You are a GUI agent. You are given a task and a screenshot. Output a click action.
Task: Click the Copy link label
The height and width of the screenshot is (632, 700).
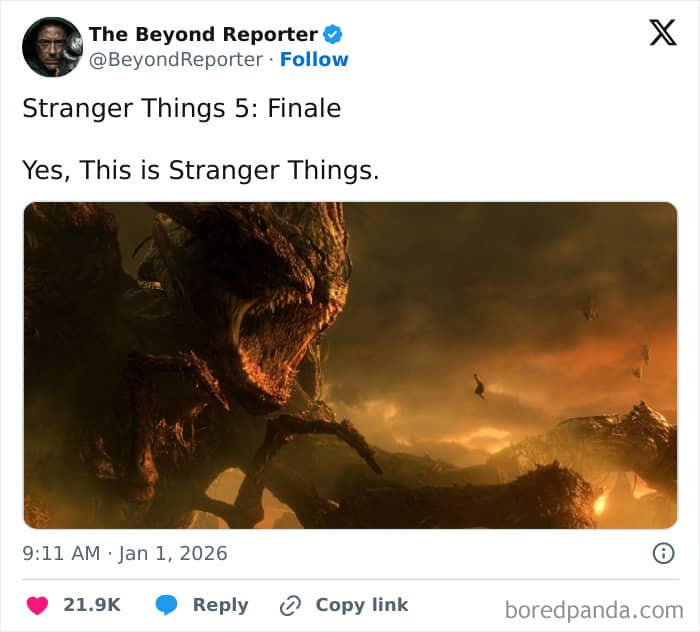point(361,605)
